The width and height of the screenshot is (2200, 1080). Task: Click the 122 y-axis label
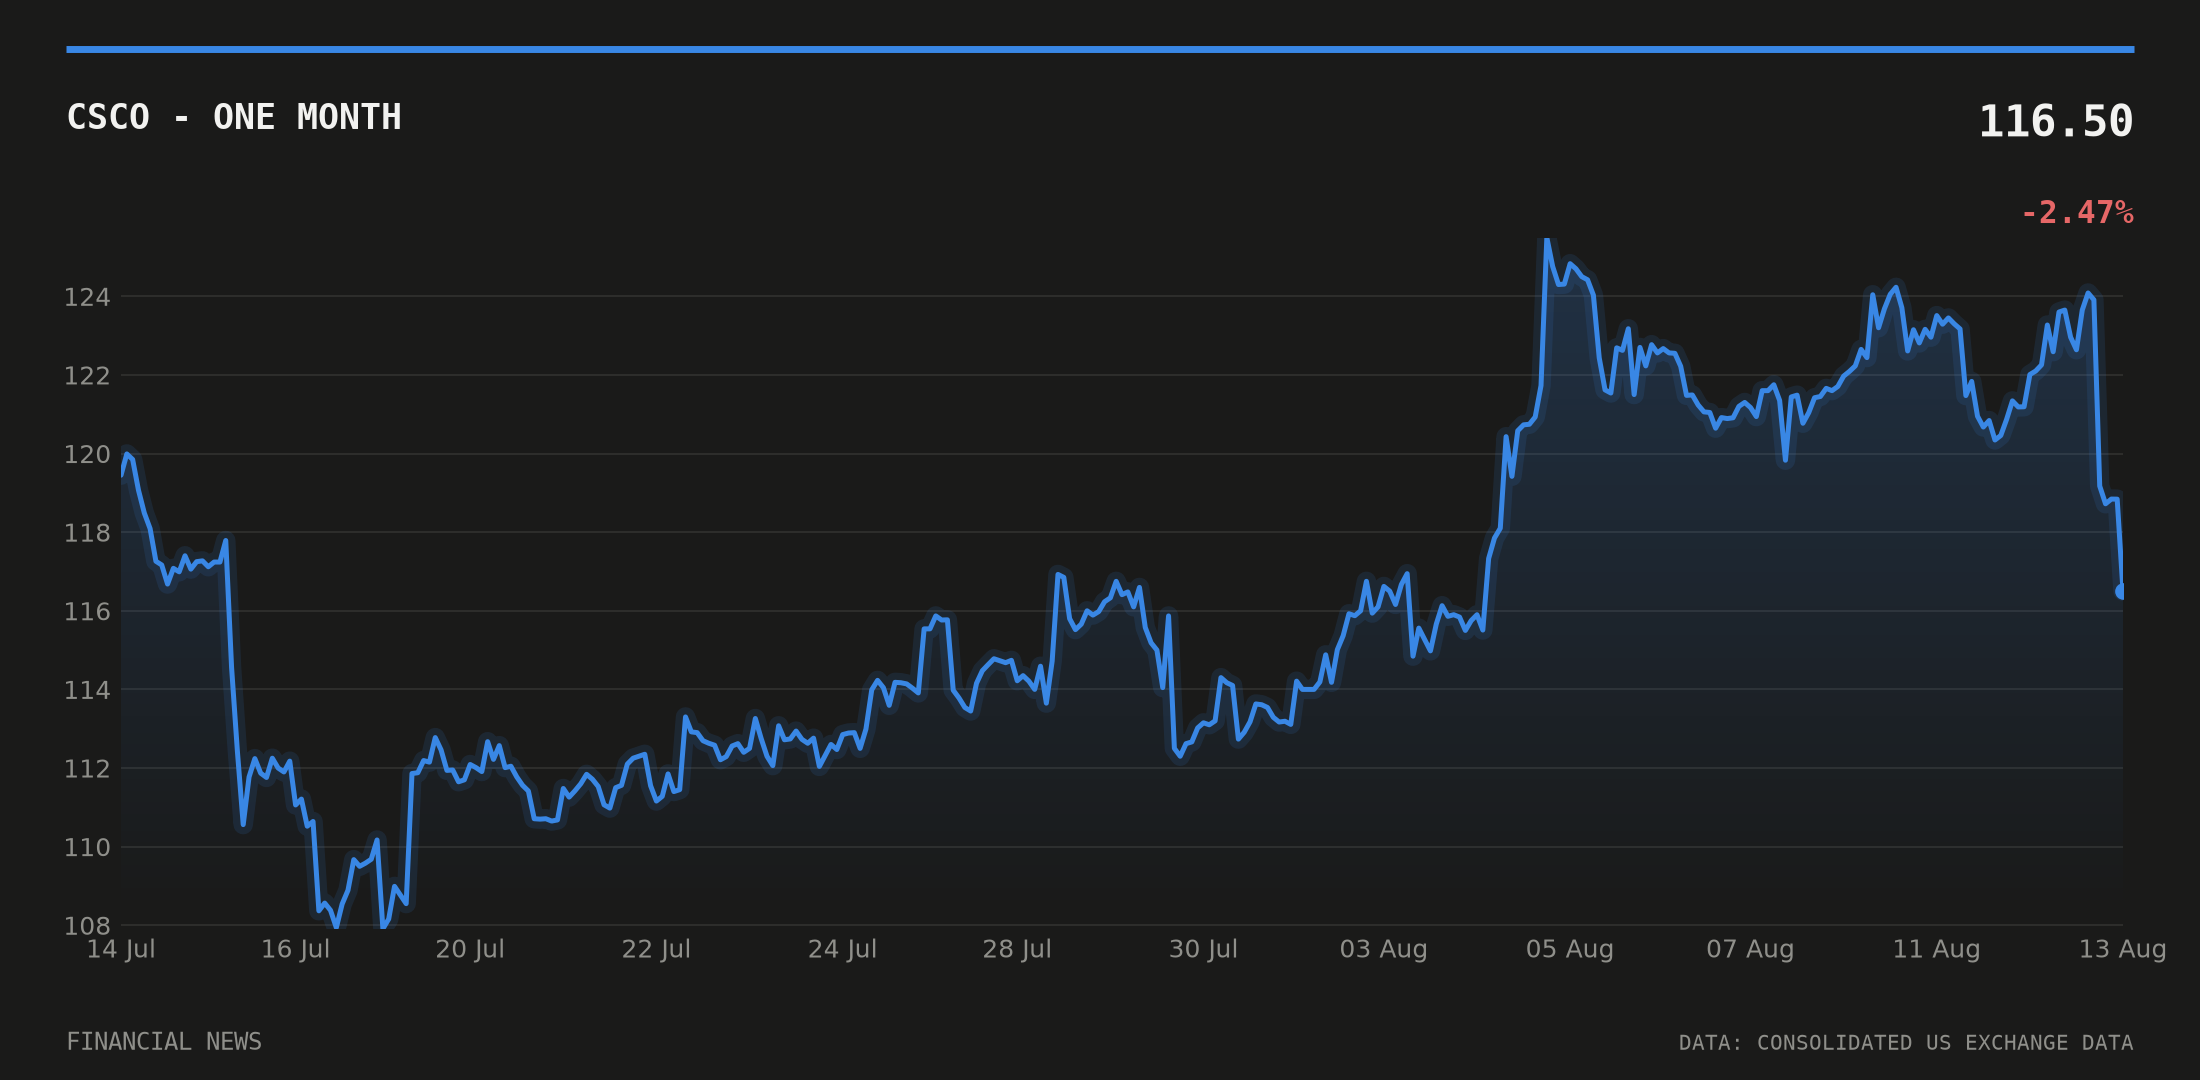pos(87,376)
